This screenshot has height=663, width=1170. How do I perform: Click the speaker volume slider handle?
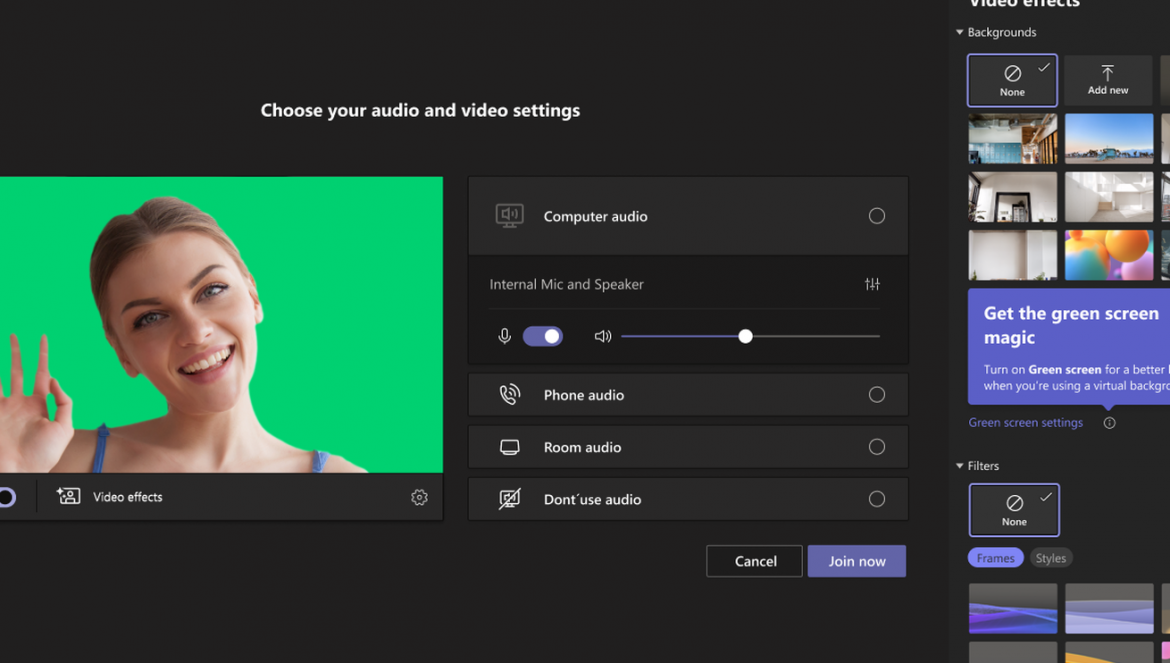745,336
